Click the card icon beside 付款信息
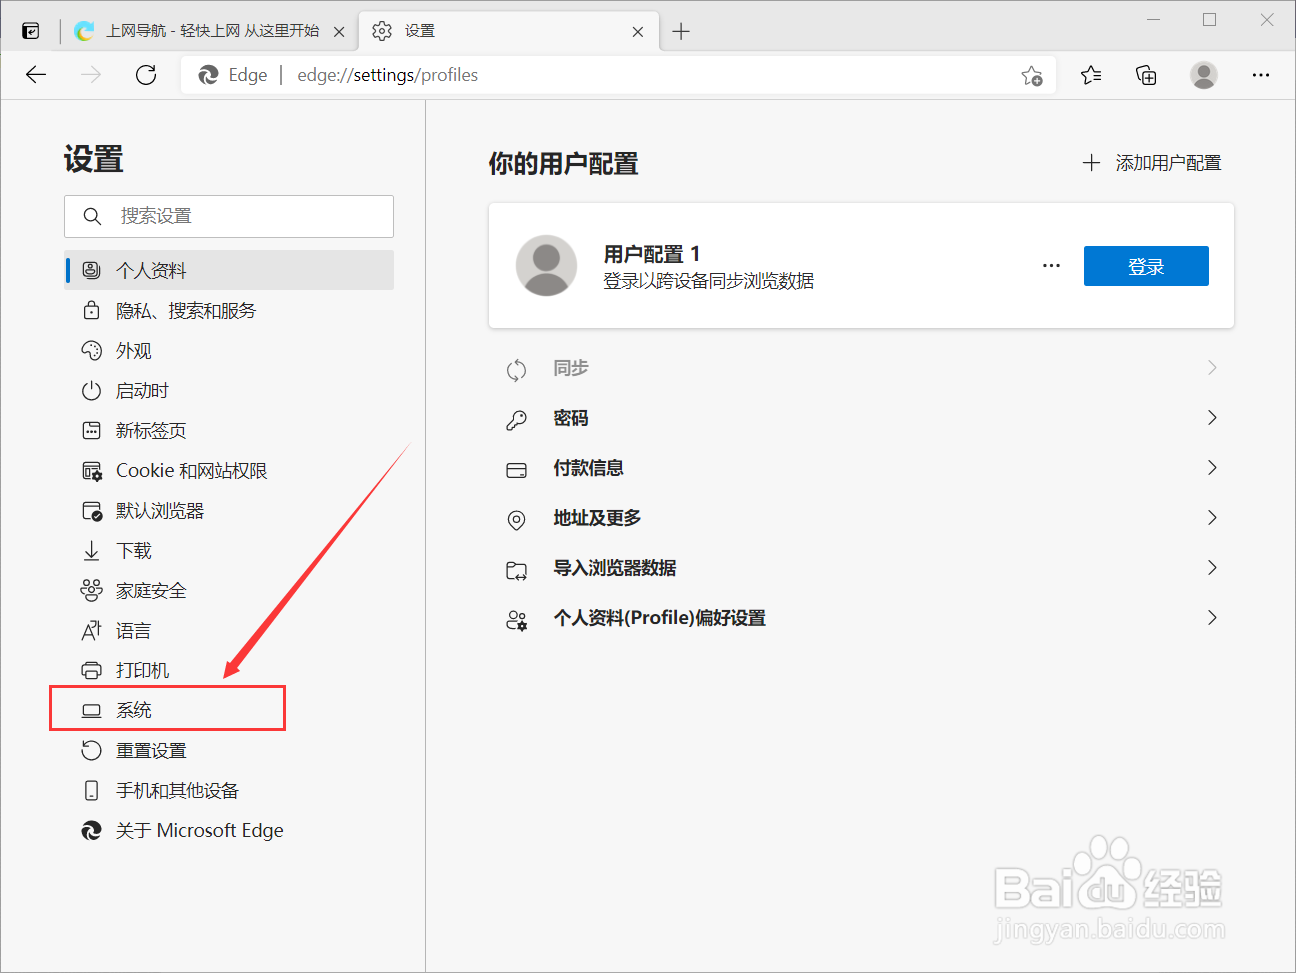Image resolution: width=1296 pixels, height=973 pixels. (x=516, y=470)
